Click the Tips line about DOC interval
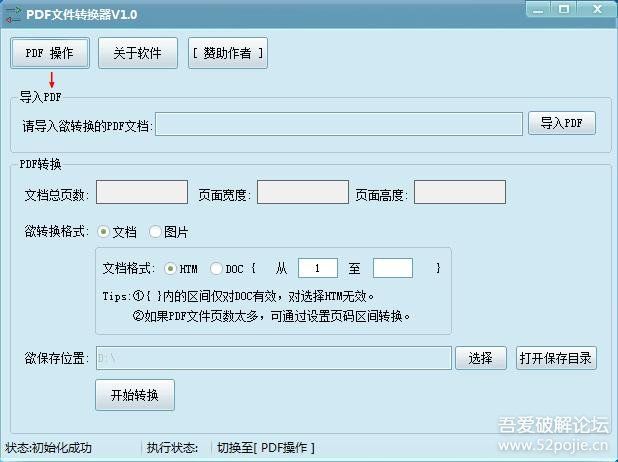 [238, 296]
